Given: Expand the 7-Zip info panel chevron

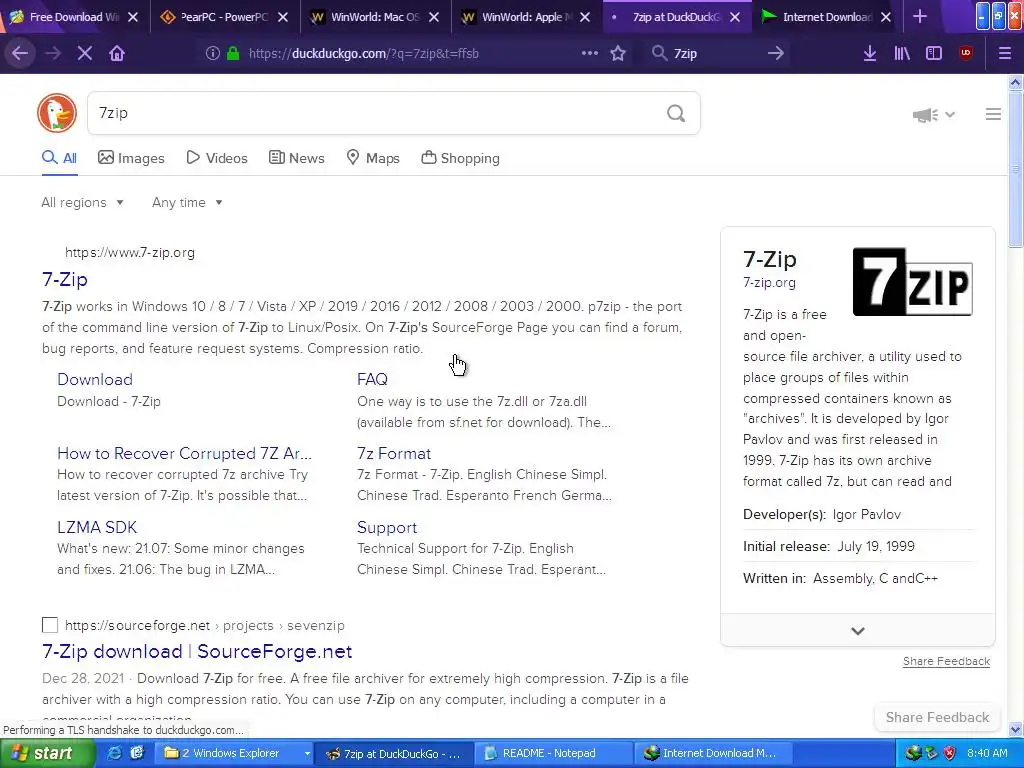Looking at the screenshot, I should pyautogui.click(x=857, y=631).
